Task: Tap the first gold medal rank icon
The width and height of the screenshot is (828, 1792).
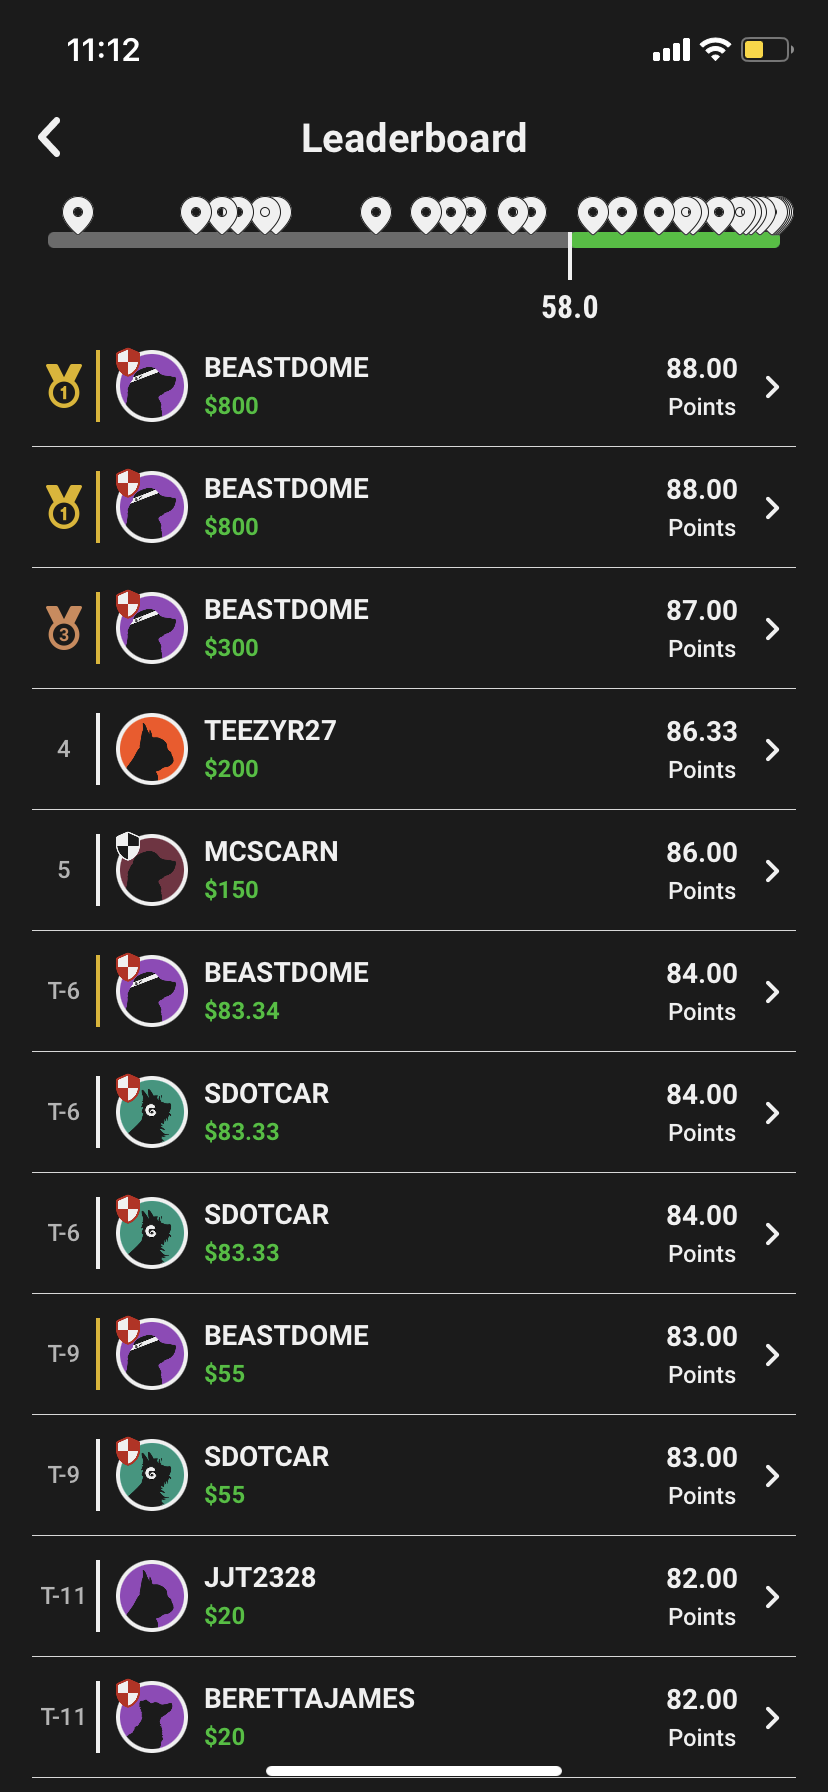Action: (64, 386)
